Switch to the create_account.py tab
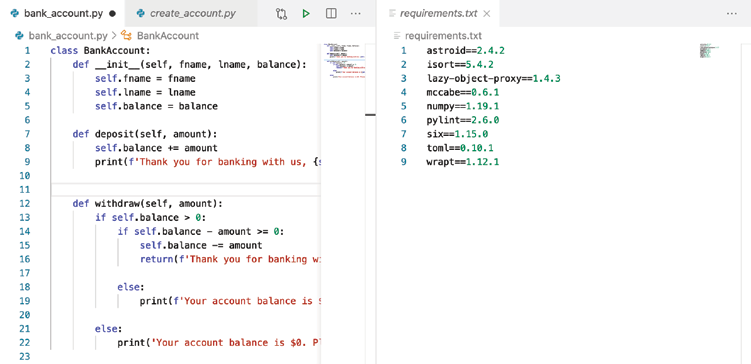Screen dimensions: 751x364 (x=192, y=13)
